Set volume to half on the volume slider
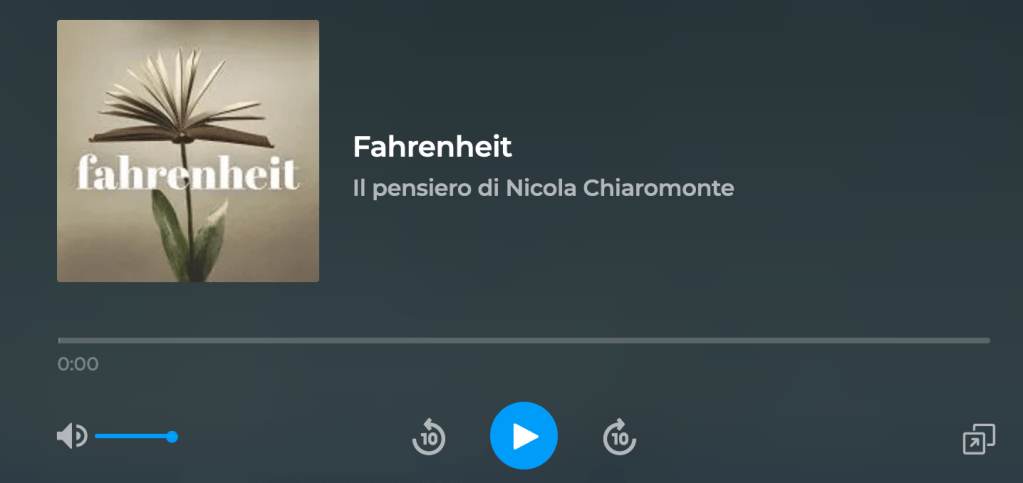The height and width of the screenshot is (483, 1023). [133, 436]
